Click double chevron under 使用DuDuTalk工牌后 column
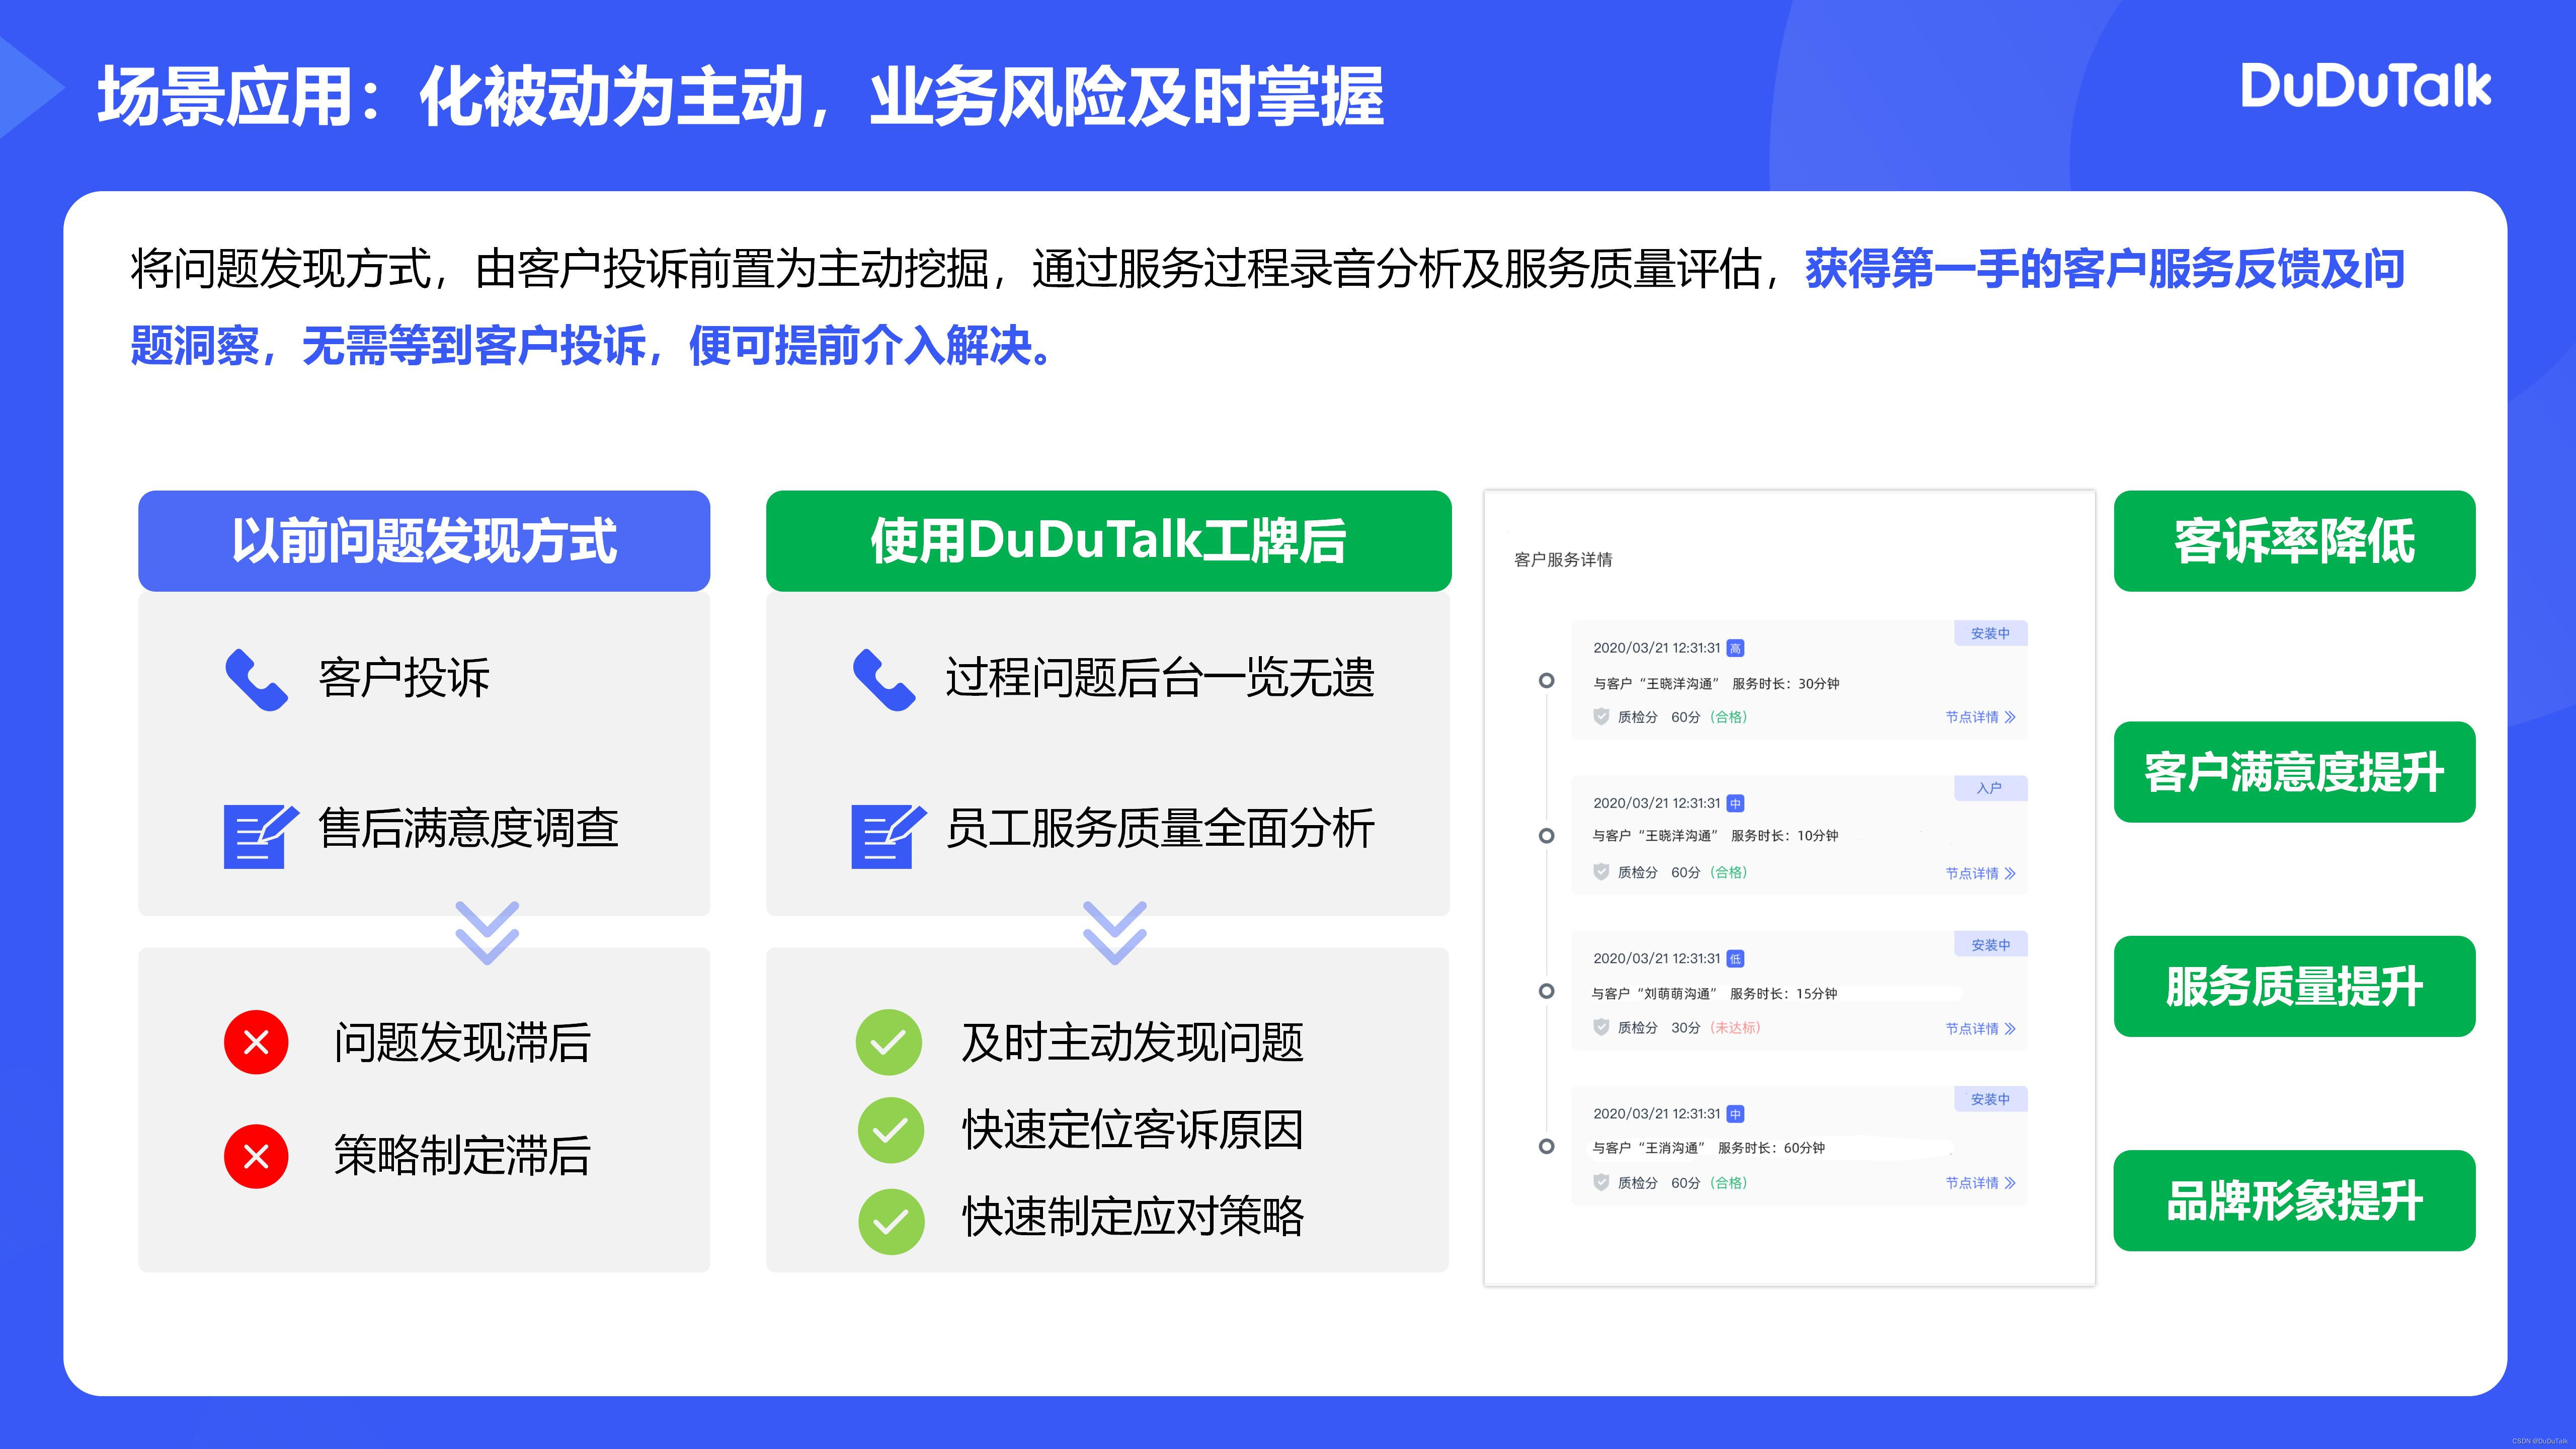The height and width of the screenshot is (1449, 2576). (x=1114, y=932)
